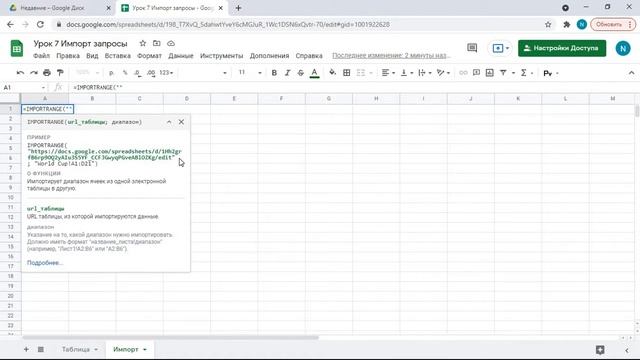This screenshot has width=640, height=360.
Task: Decrease decimal places icon
Action: point(138,73)
